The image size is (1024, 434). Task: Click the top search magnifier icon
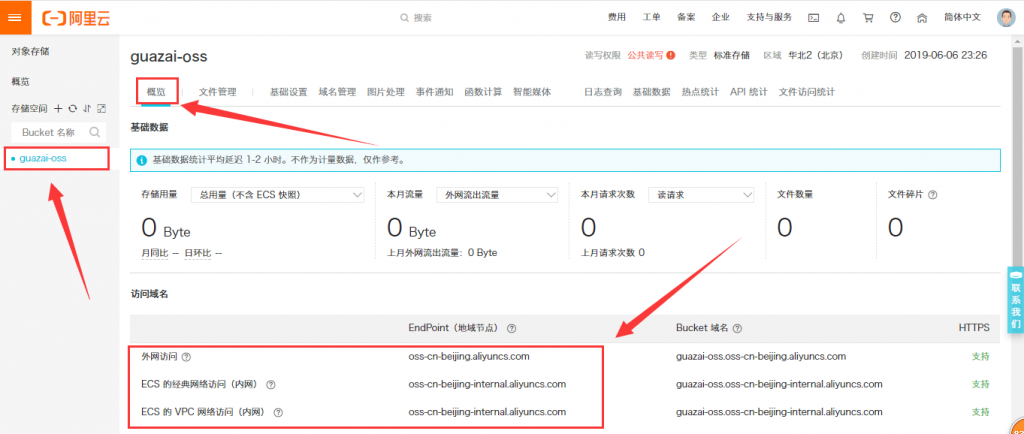pos(405,18)
